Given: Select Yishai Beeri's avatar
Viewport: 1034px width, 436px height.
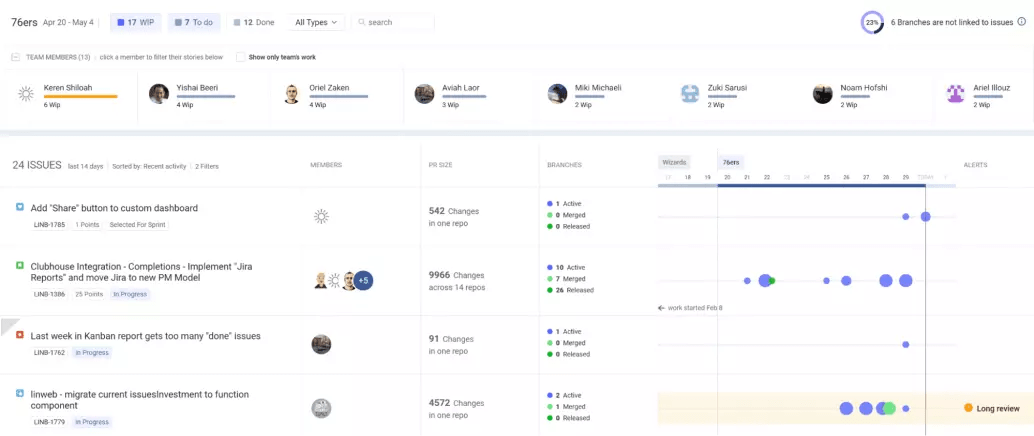Looking at the screenshot, I should (158, 94).
